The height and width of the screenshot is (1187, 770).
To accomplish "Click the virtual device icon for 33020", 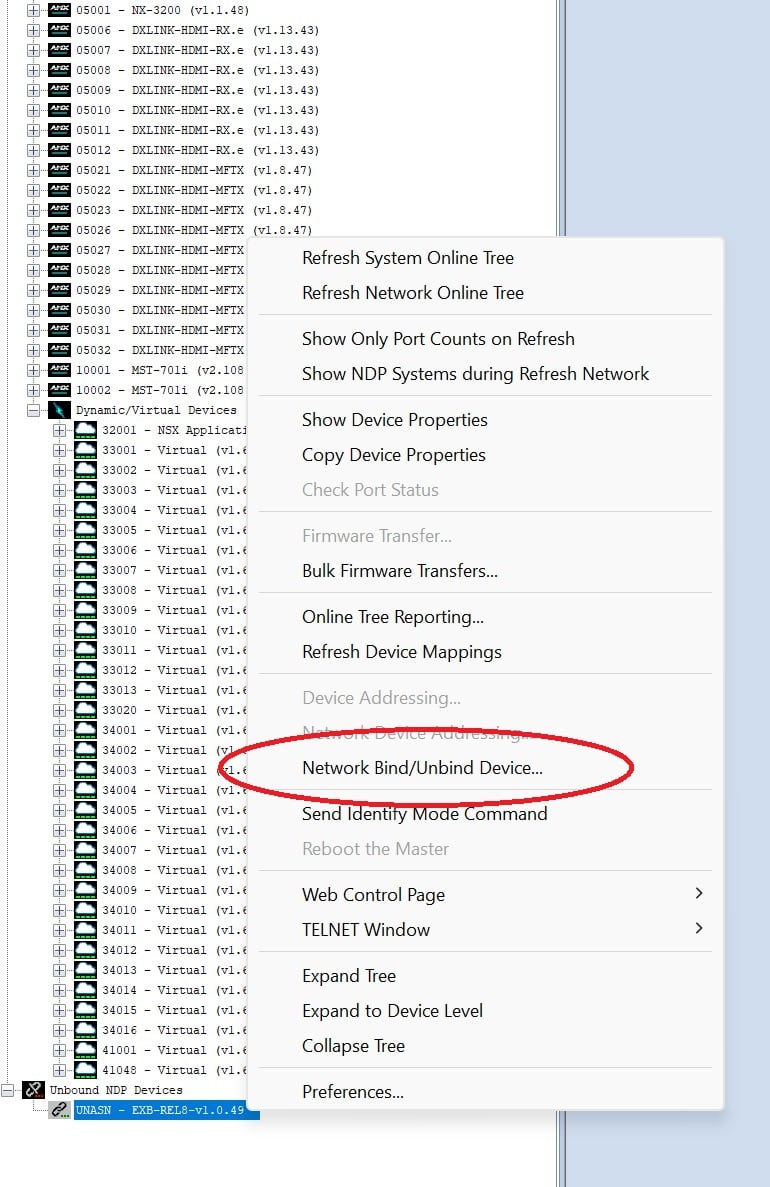I will tap(86, 710).
